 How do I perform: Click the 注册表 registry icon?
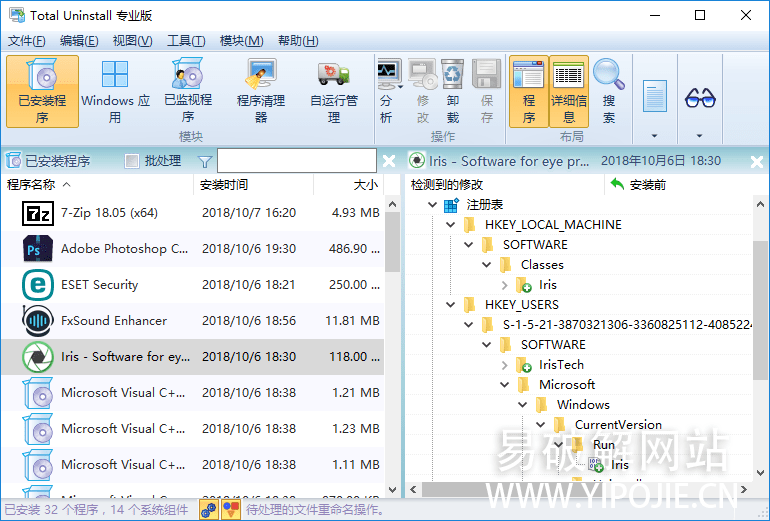tap(451, 205)
